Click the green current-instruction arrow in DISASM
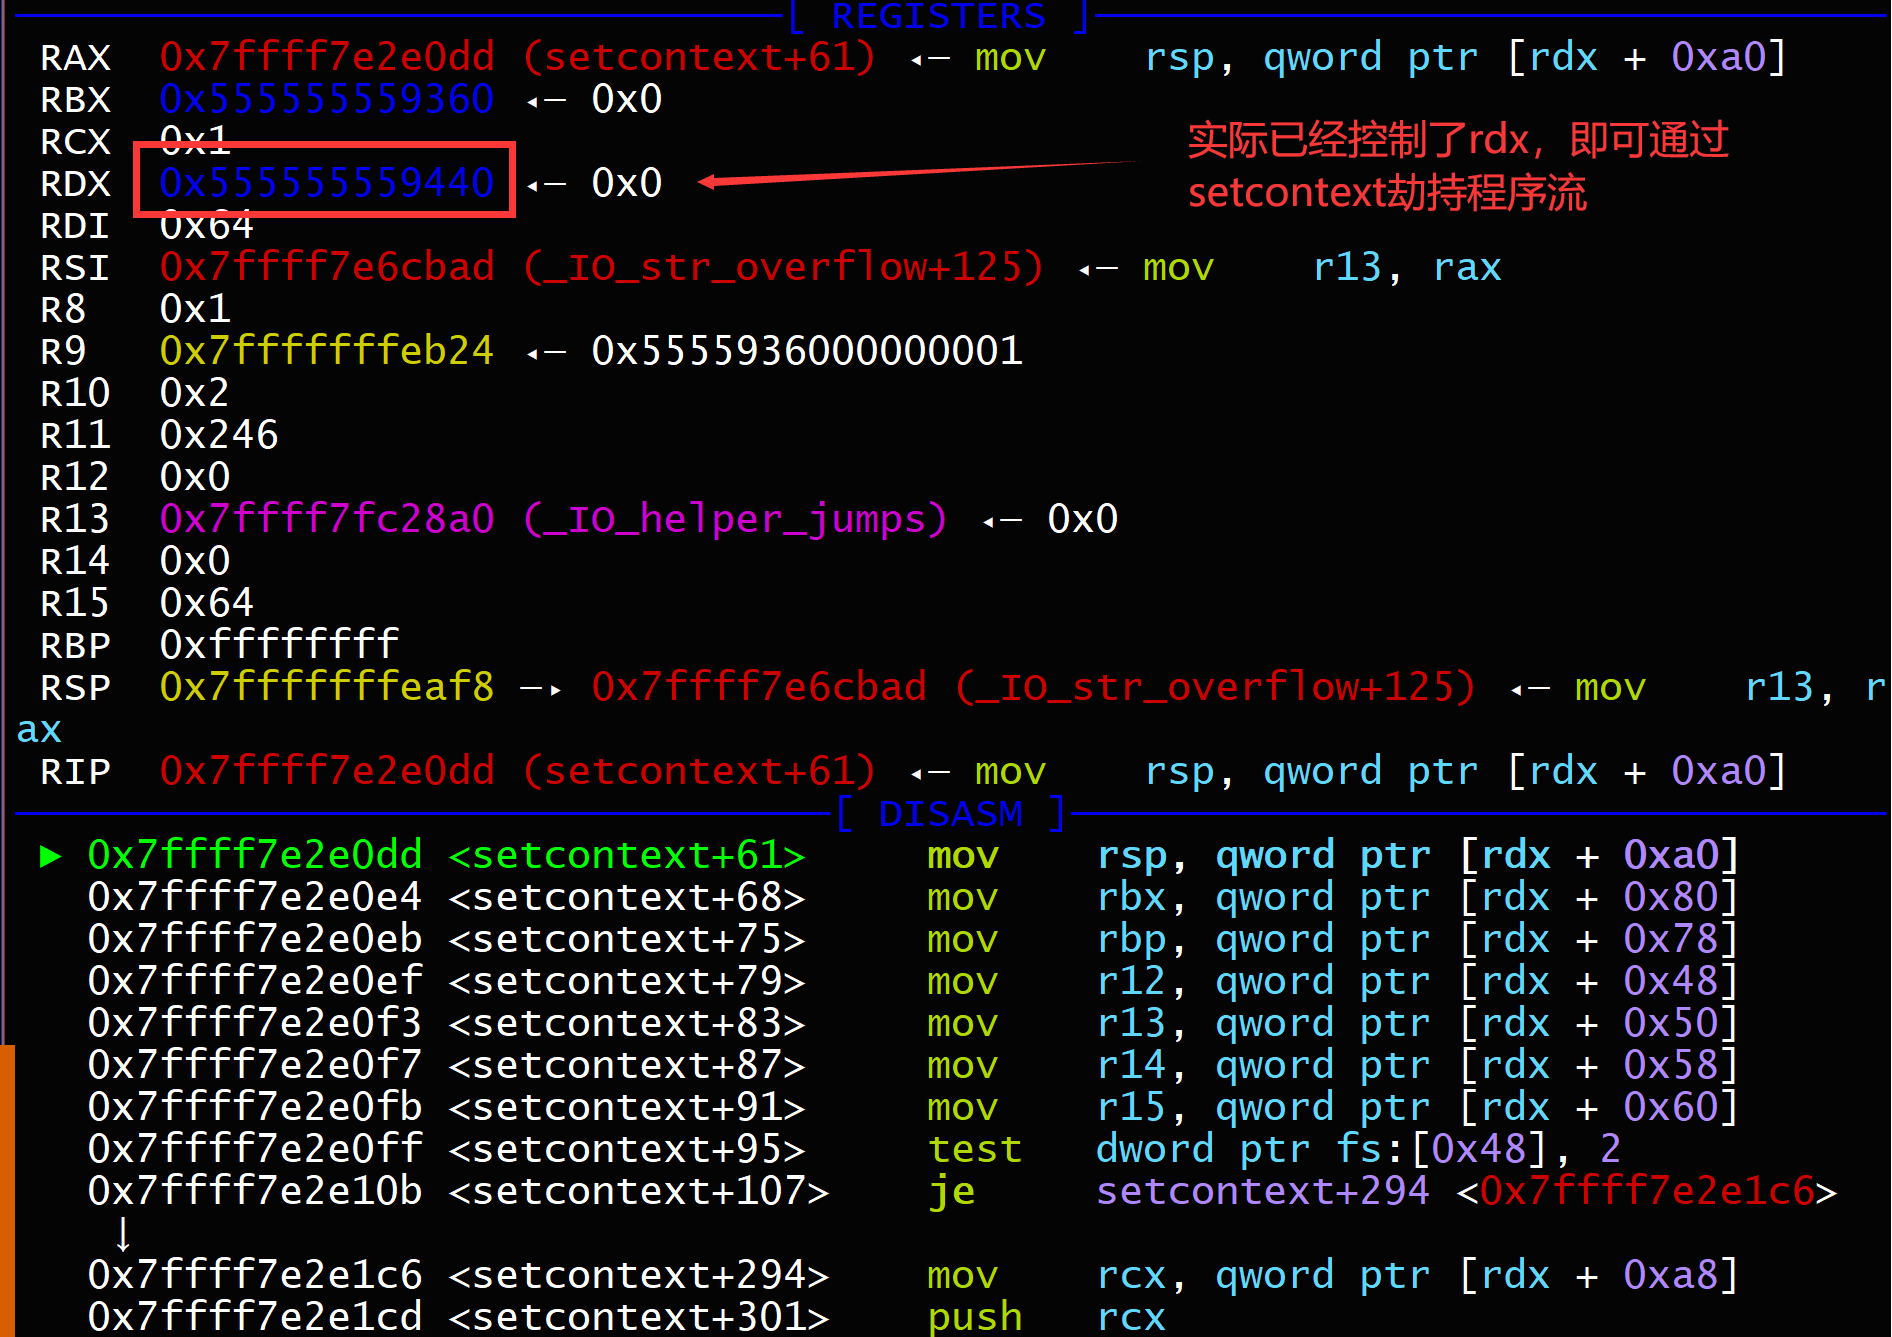Screen dimensions: 1892x1337 coord(50,856)
